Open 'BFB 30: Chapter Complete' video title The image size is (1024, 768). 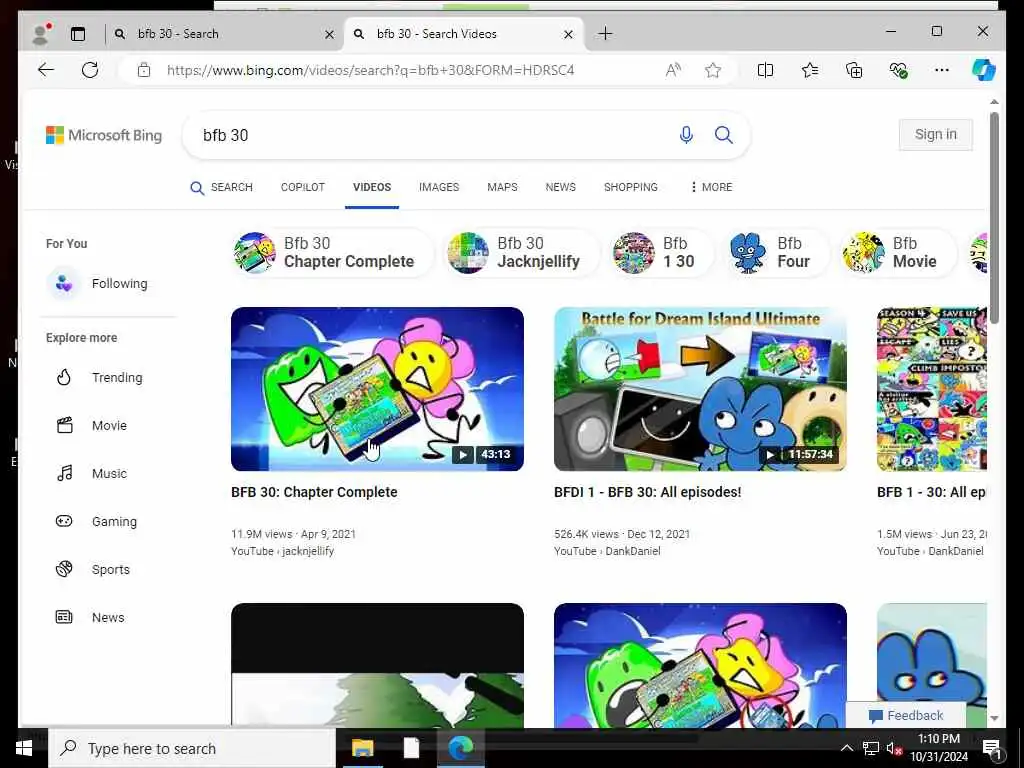[314, 492]
